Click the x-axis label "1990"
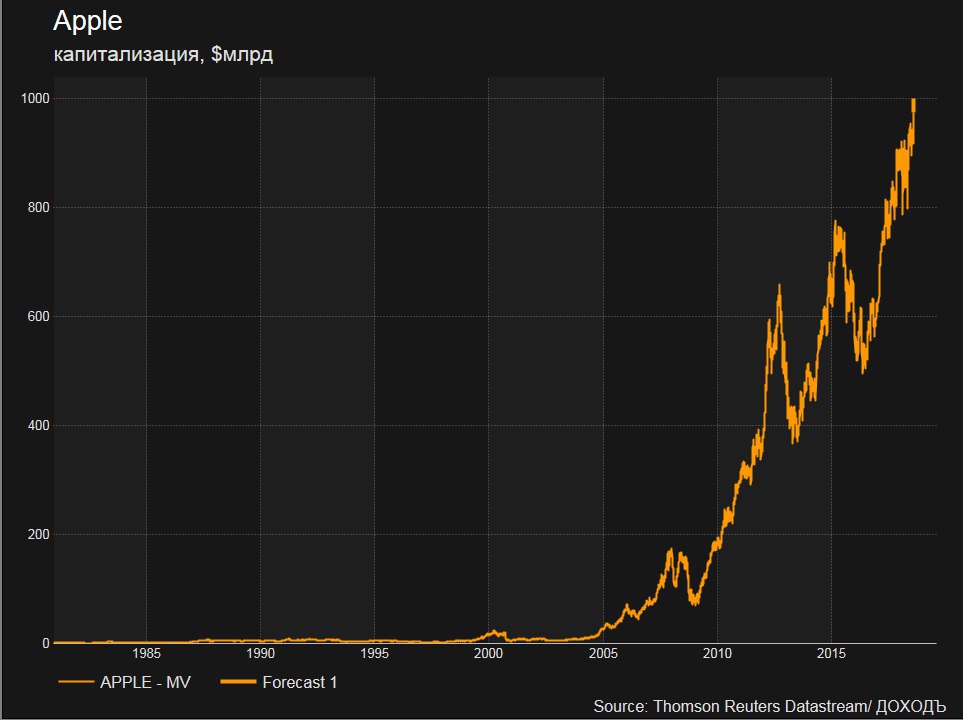Screen dimensions: 963x720 260,654
